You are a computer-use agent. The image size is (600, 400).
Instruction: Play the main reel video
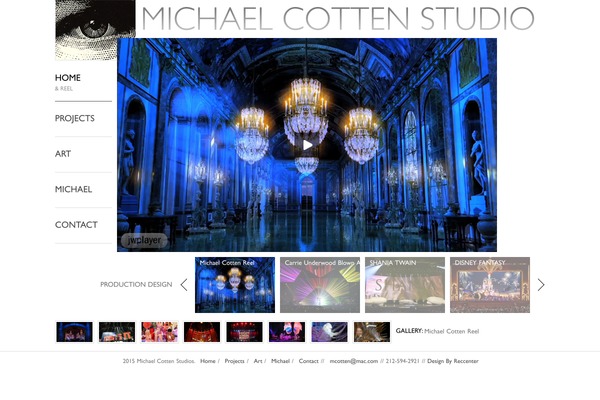[307, 145]
